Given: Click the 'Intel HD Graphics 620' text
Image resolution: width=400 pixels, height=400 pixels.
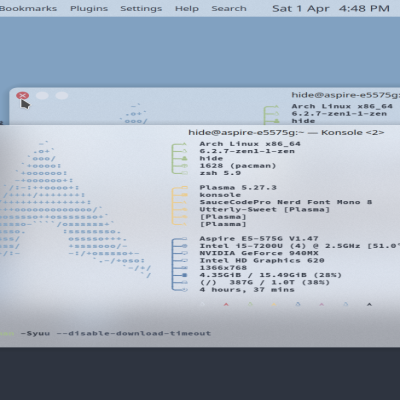Looking at the screenshot, I should [x=262, y=261].
